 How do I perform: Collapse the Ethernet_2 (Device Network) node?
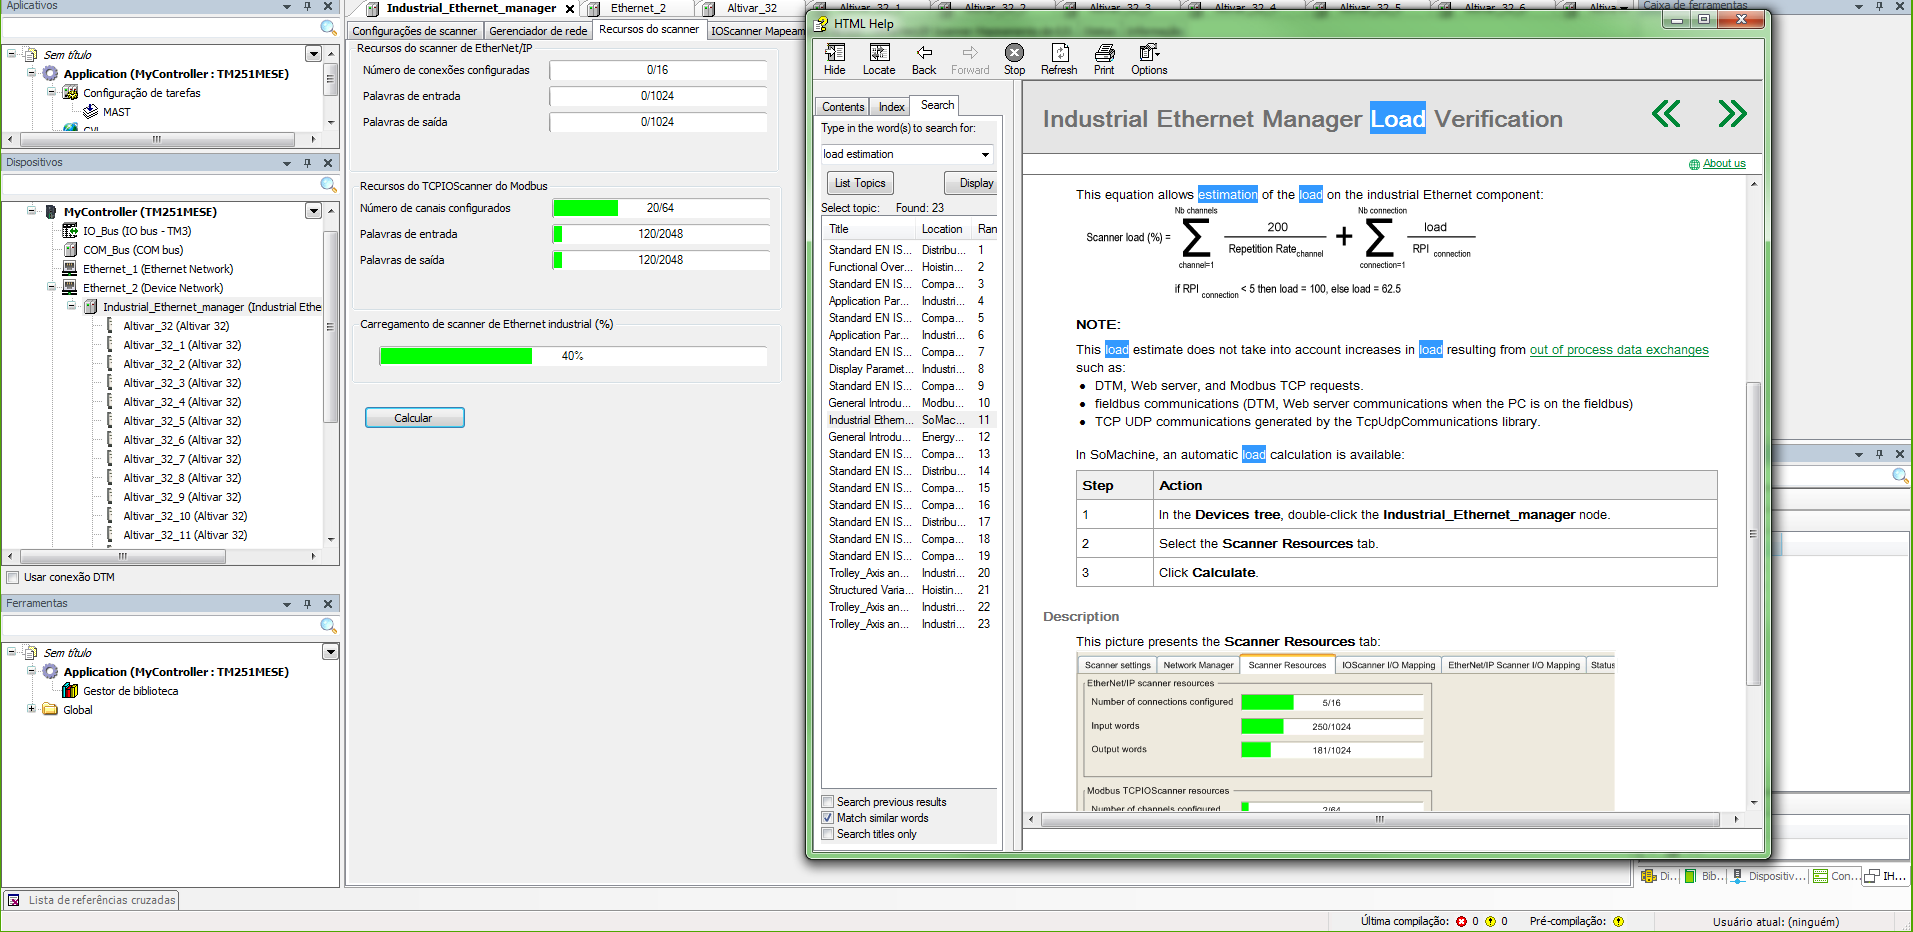point(52,287)
